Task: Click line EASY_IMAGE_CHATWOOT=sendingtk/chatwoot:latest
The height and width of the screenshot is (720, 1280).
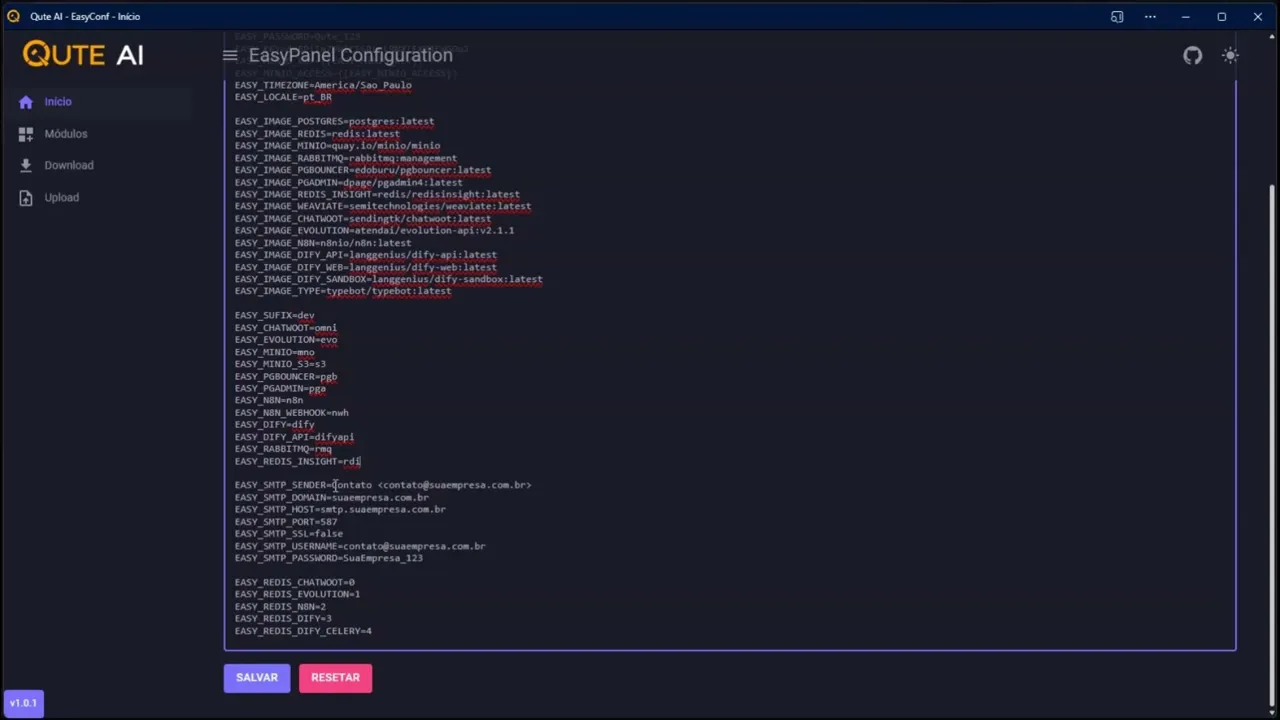Action: pos(363,218)
